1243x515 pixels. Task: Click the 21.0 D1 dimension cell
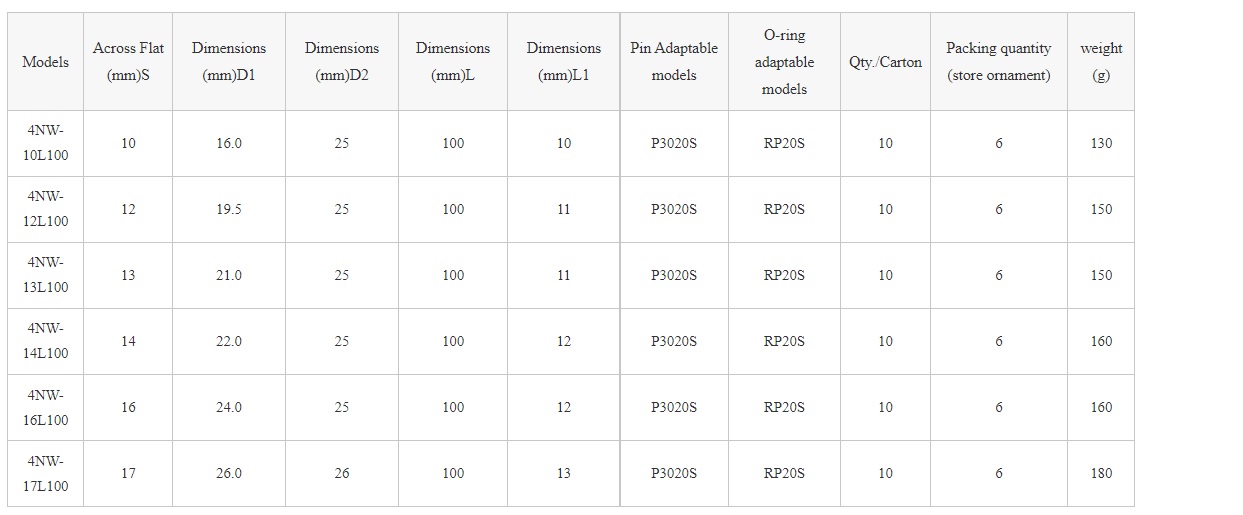coord(229,275)
